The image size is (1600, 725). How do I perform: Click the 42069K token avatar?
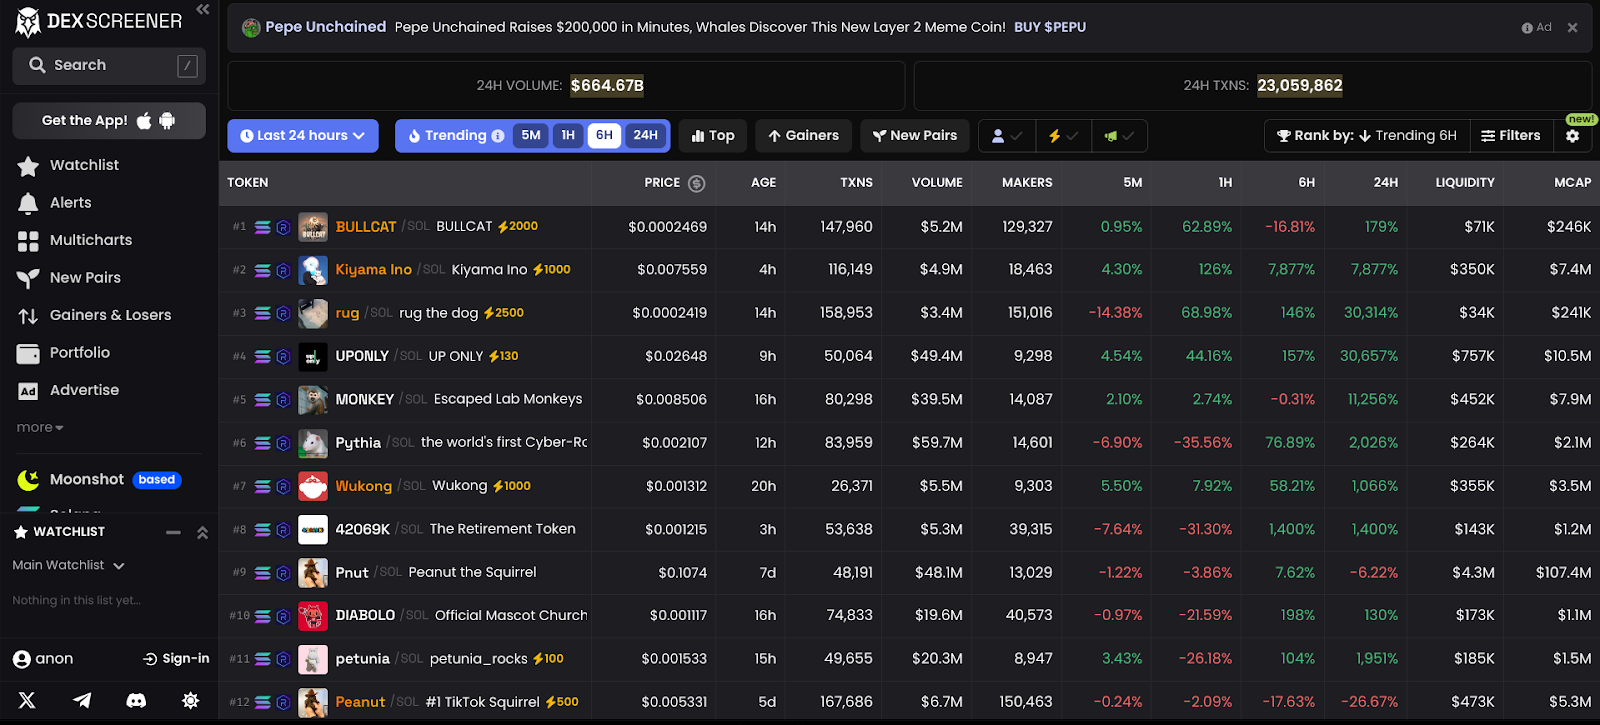tap(313, 529)
